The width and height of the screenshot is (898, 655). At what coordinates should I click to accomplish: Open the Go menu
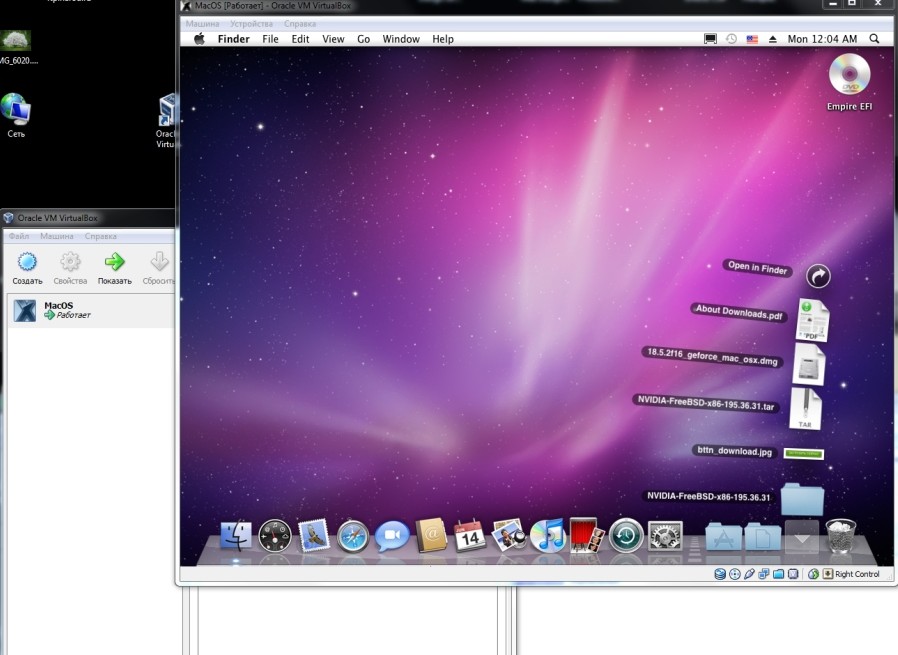coord(364,39)
